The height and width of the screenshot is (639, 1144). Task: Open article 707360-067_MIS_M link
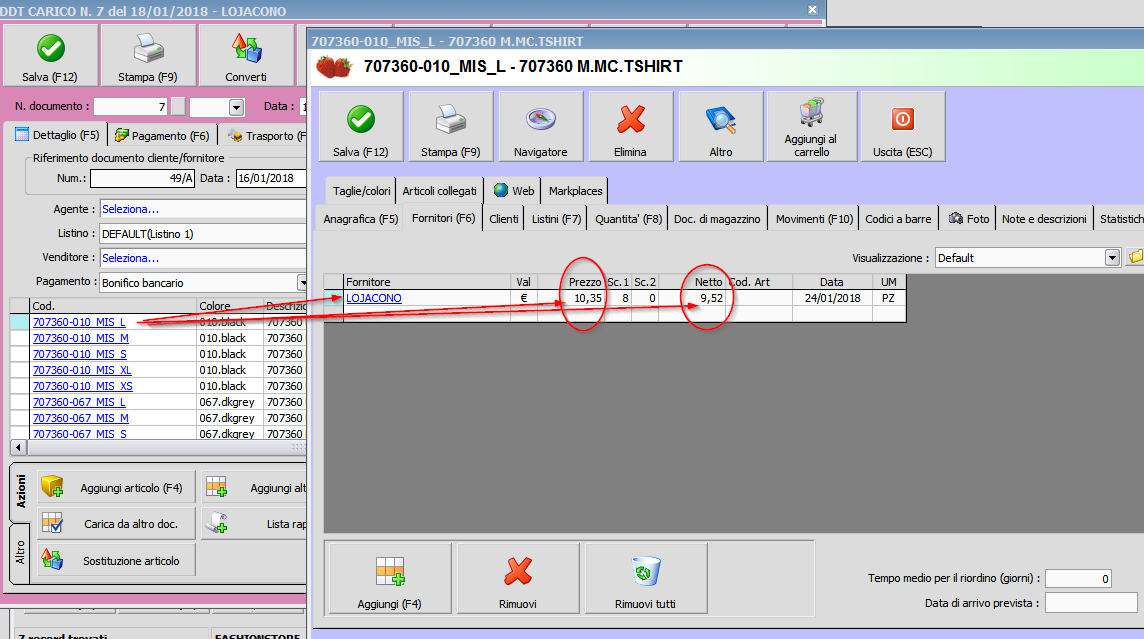[80, 418]
